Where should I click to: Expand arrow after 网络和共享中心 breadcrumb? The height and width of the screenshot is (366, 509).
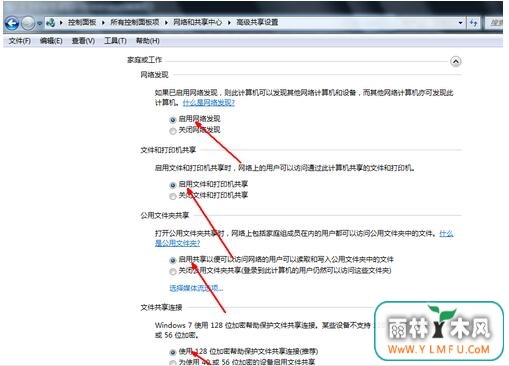[x=229, y=23]
